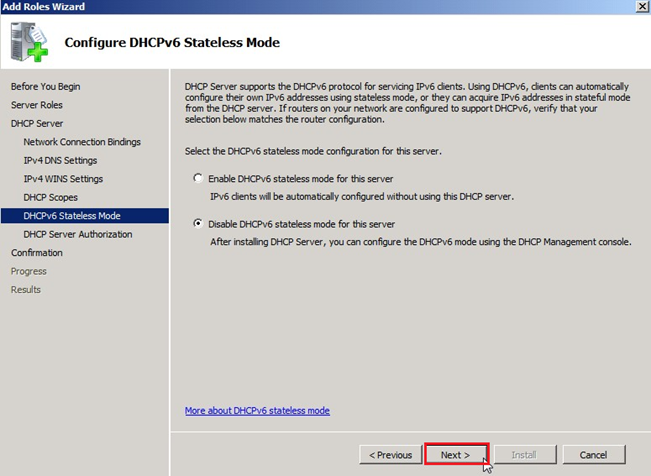Open the DHCP Scopes page
This screenshot has height=476, width=651.
click(x=50, y=197)
